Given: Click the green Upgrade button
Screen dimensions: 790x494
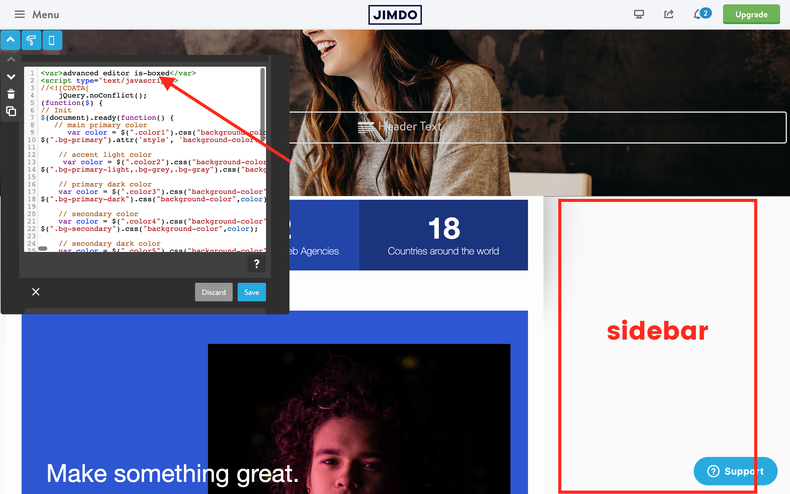Looking at the screenshot, I should (751, 14).
